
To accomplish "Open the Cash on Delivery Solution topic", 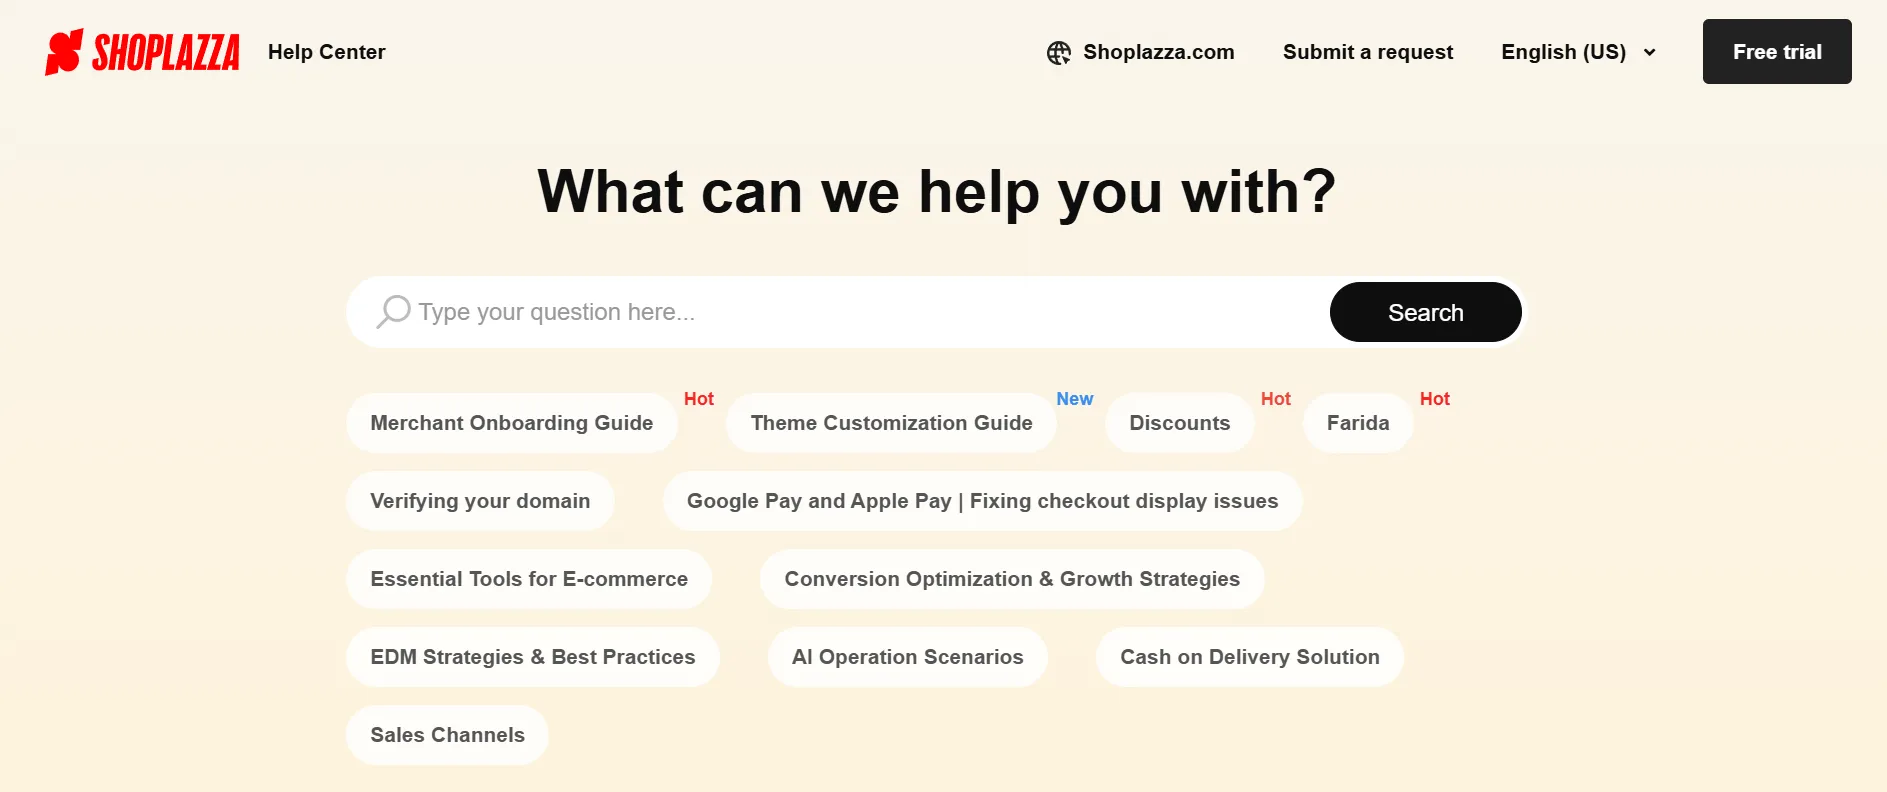I will [x=1249, y=656].
